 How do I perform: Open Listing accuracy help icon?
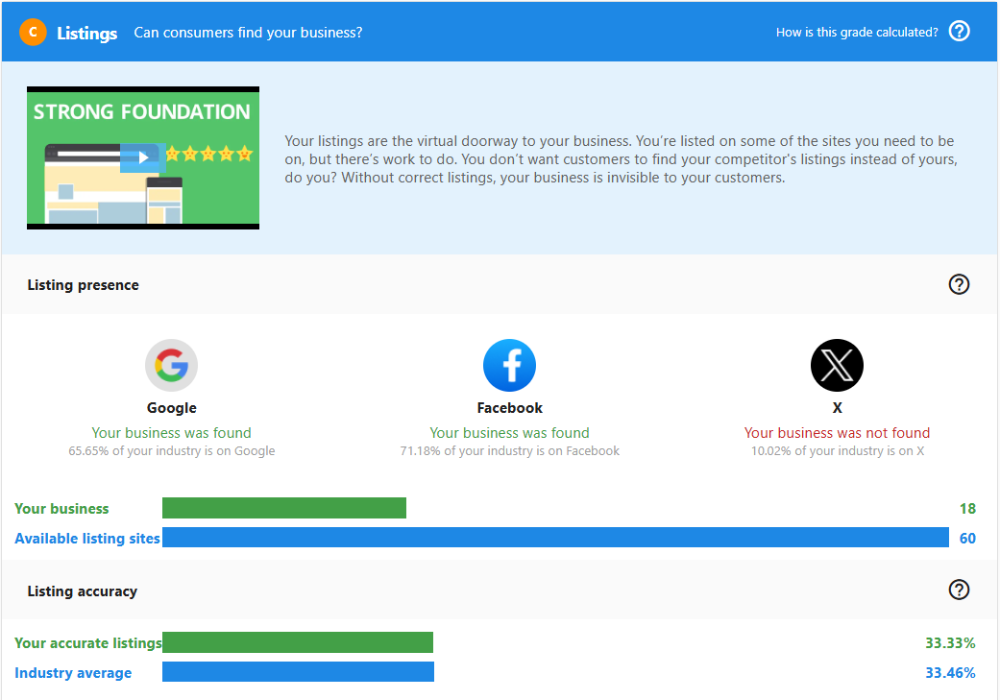tap(958, 590)
